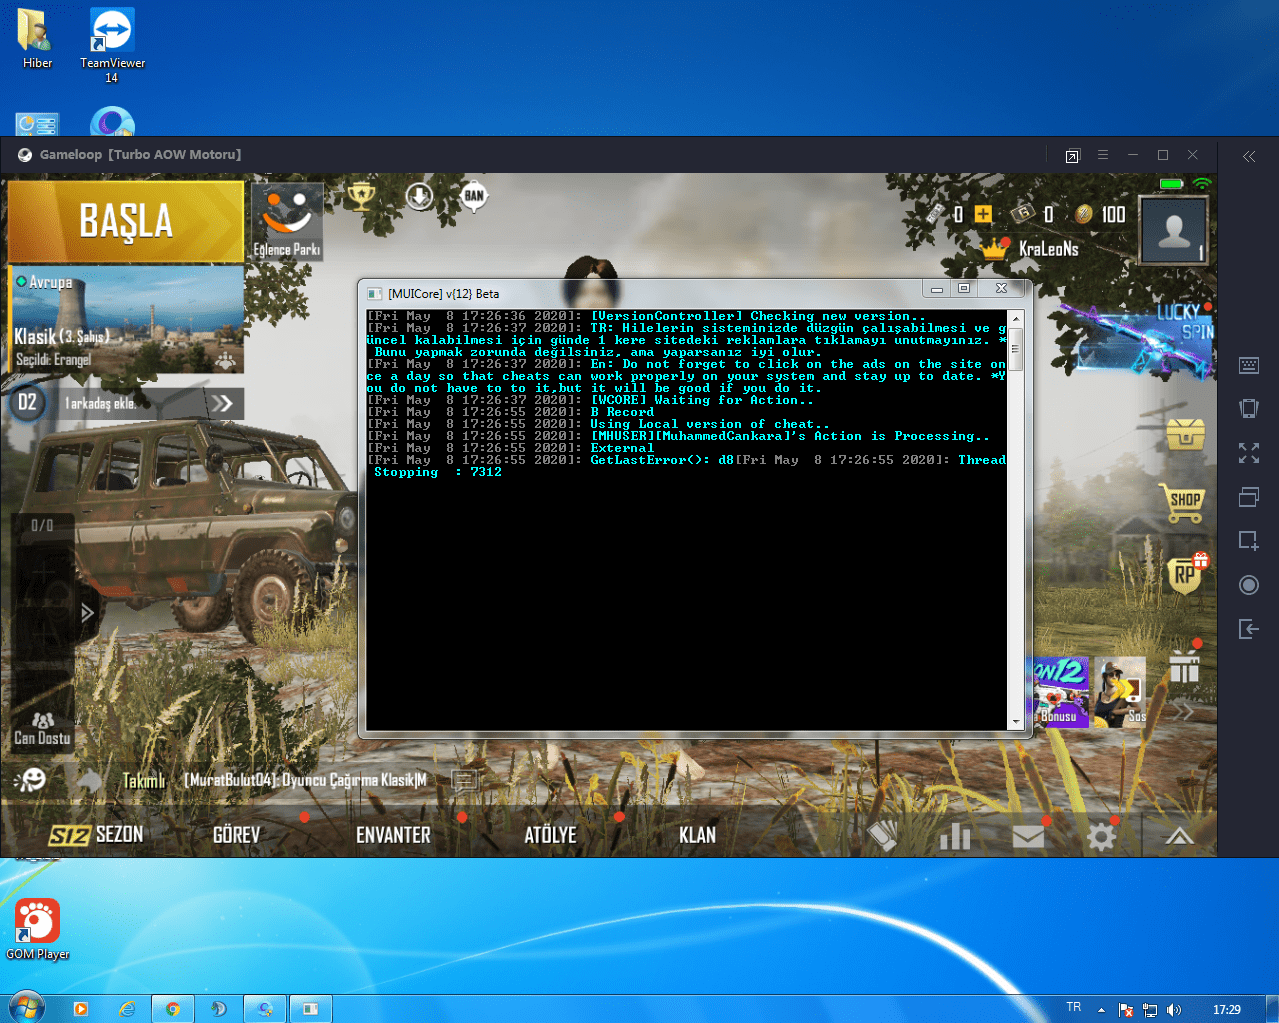1279x1023 pixels.
Task: Open the mail envelope icon
Action: (x=1028, y=837)
